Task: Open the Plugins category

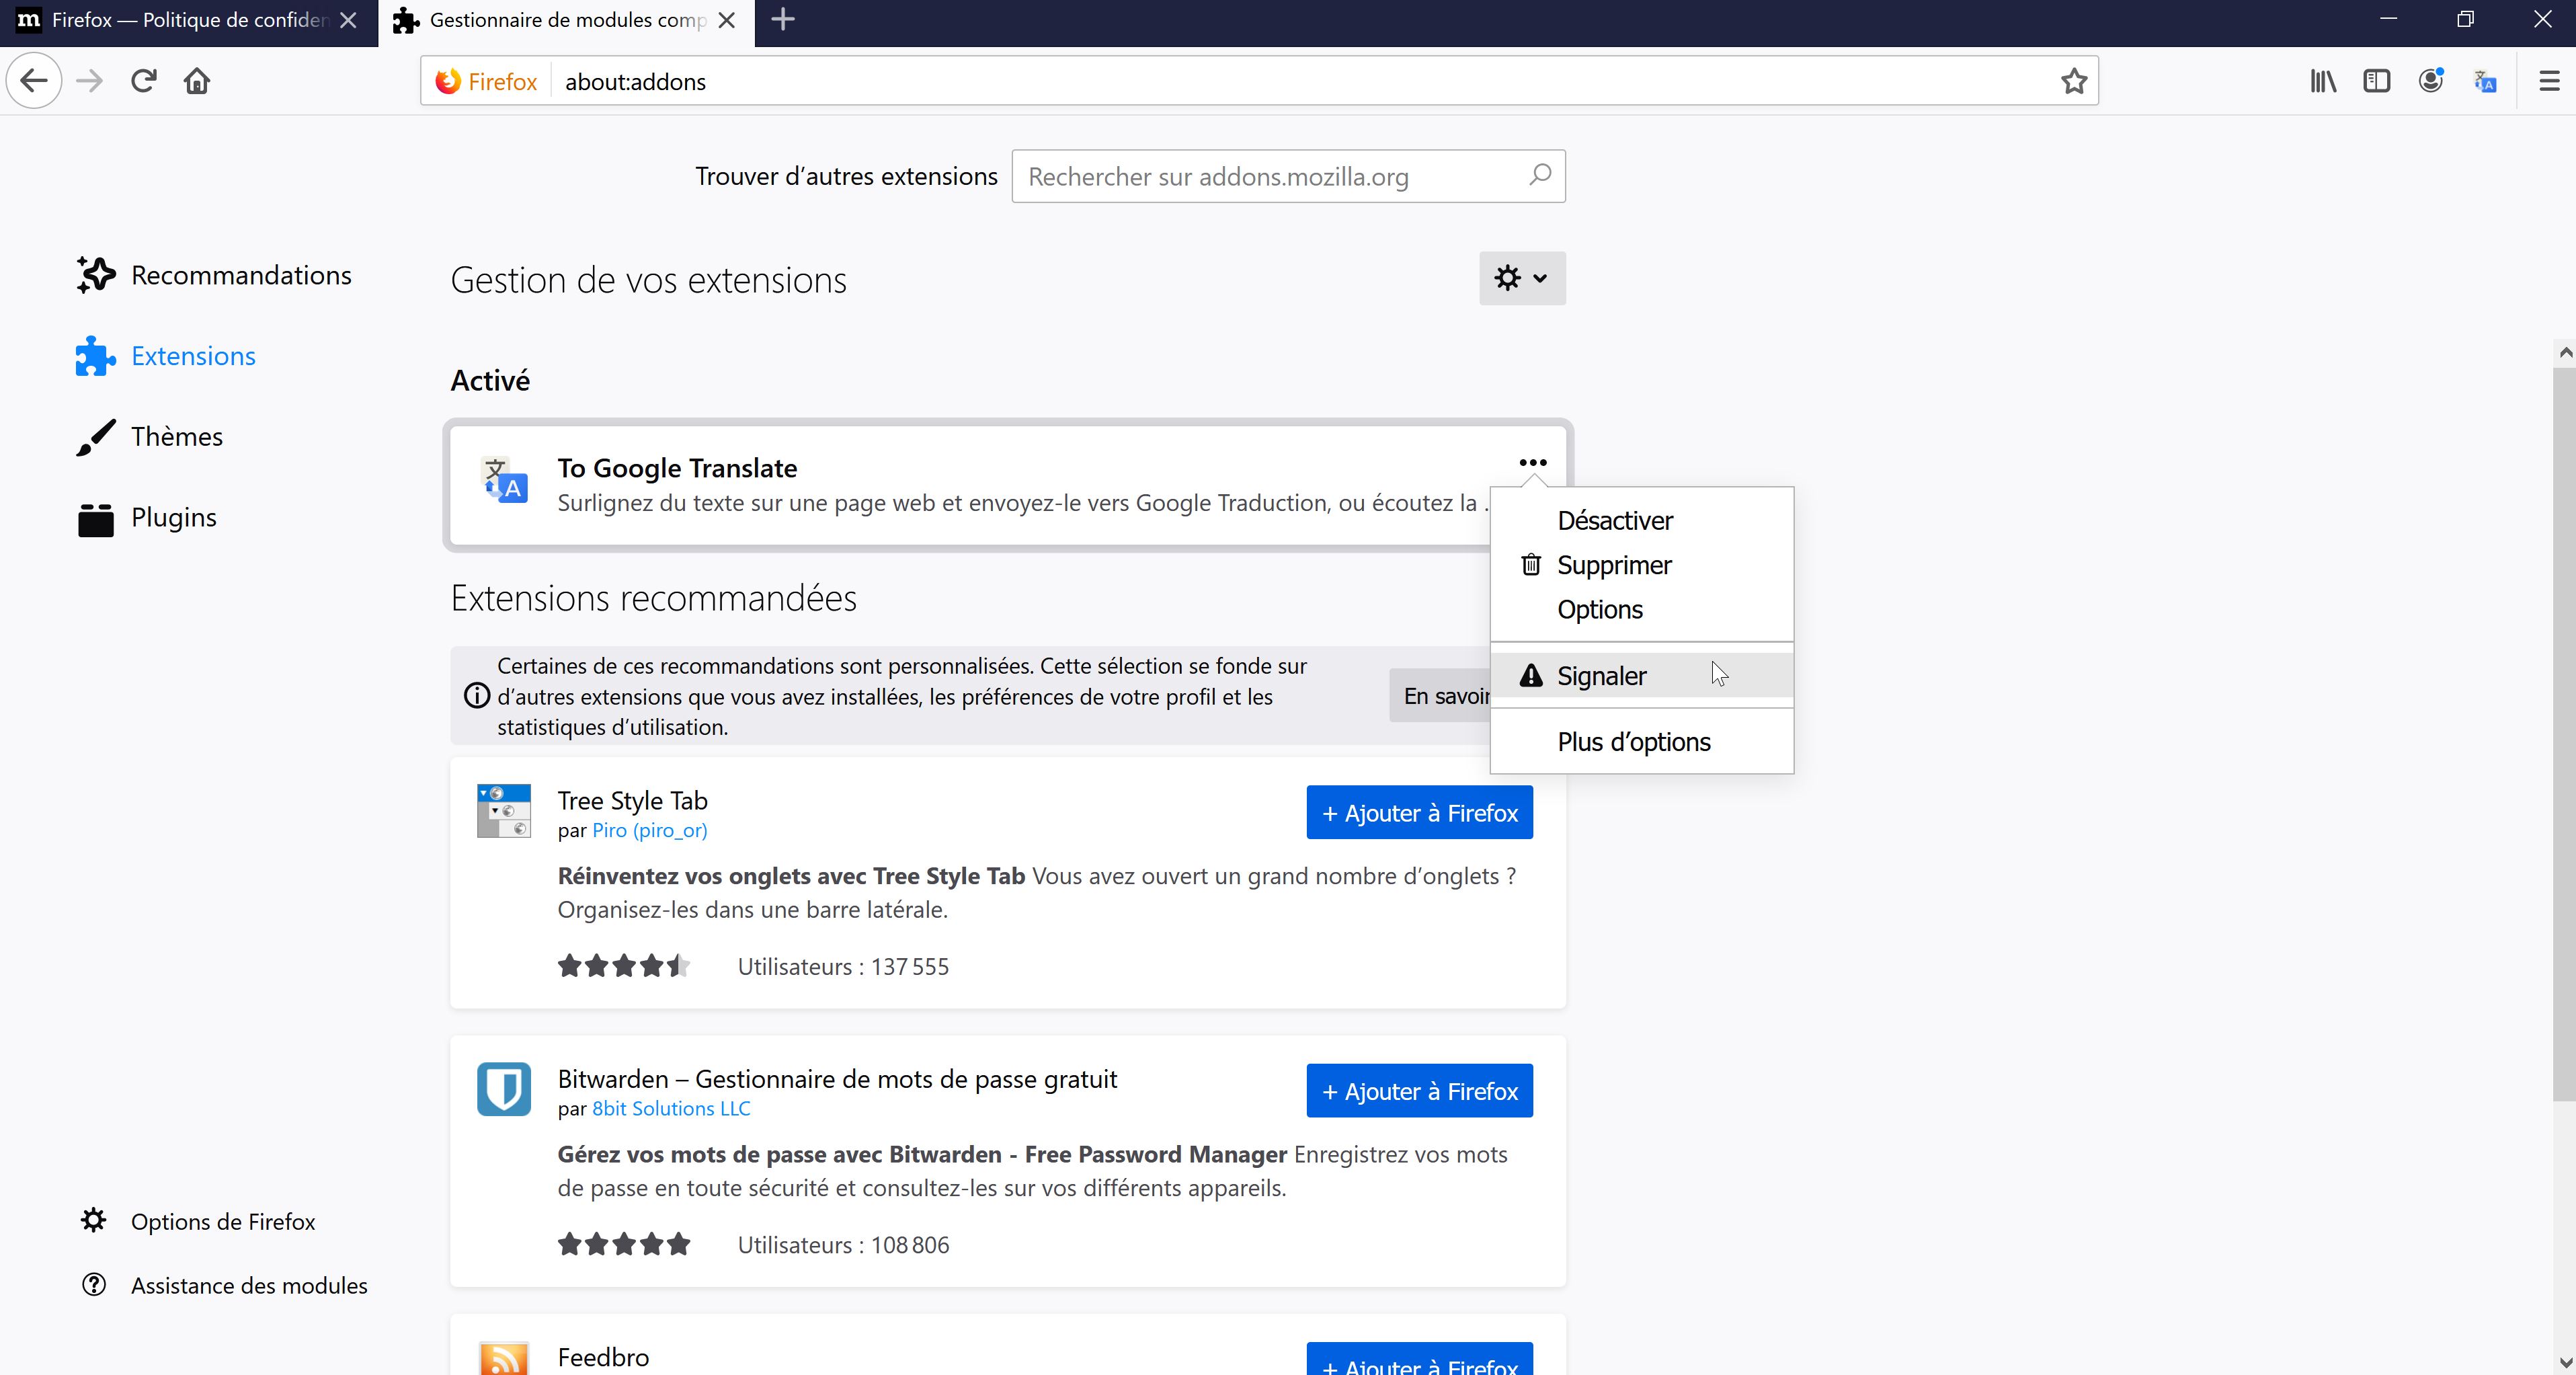Action: (147, 518)
